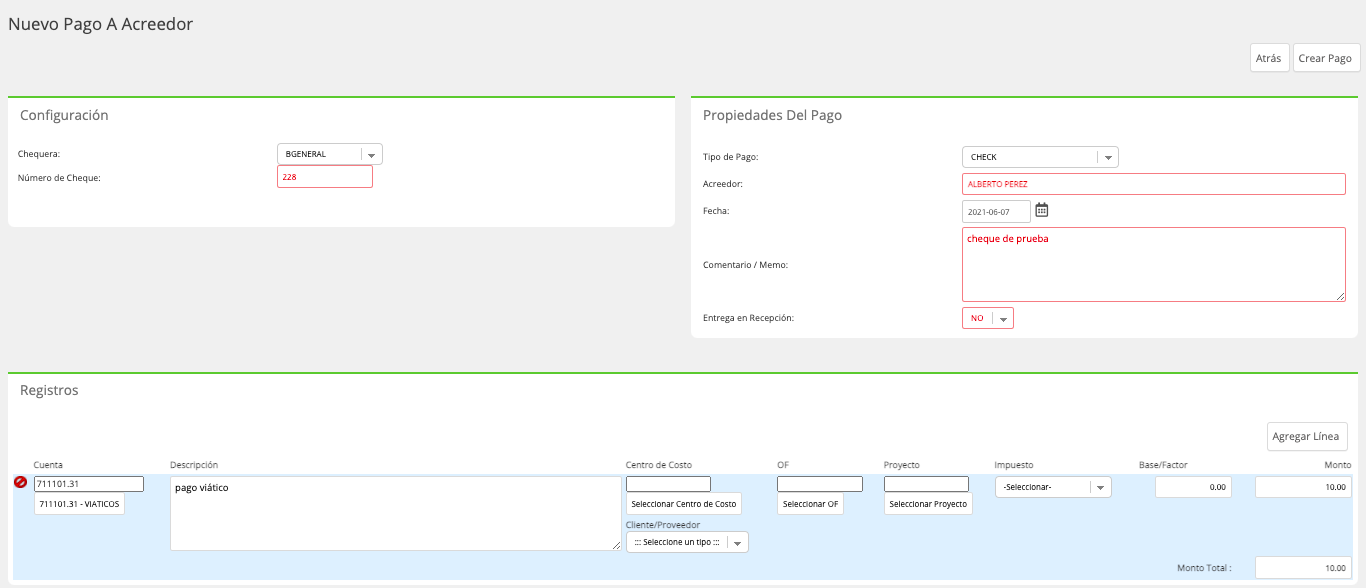Click the Seleccionar OF button
Viewport: 1366px width, 588px height.
point(810,504)
